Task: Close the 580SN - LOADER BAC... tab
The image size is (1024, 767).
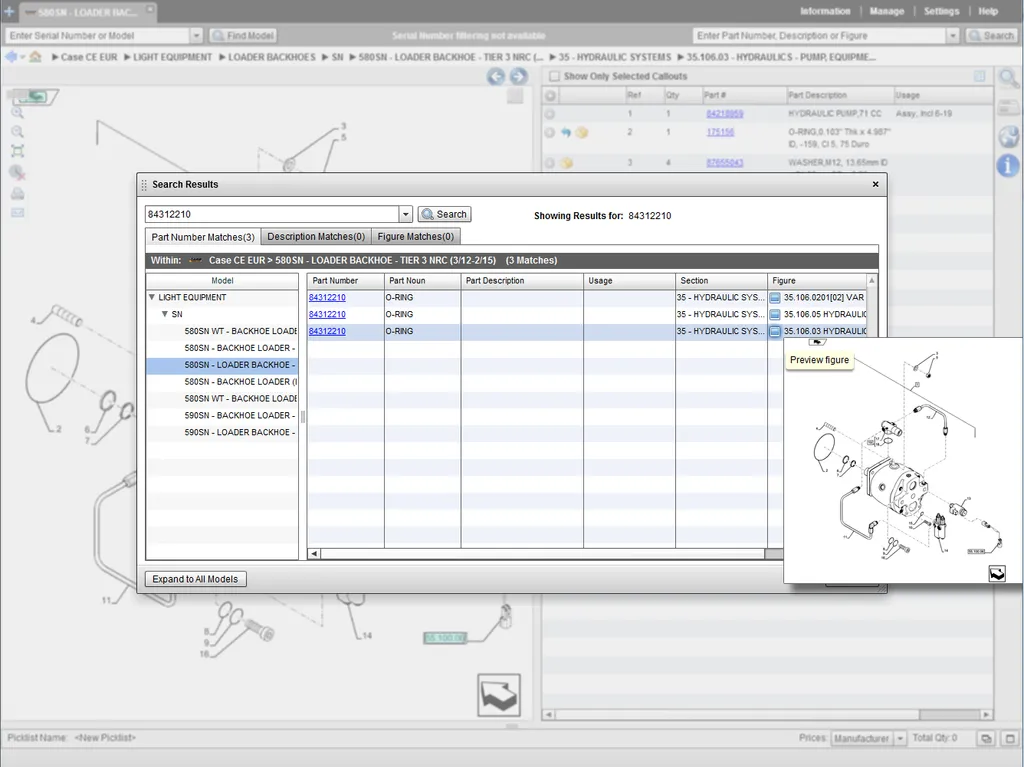Action: pos(150,9)
